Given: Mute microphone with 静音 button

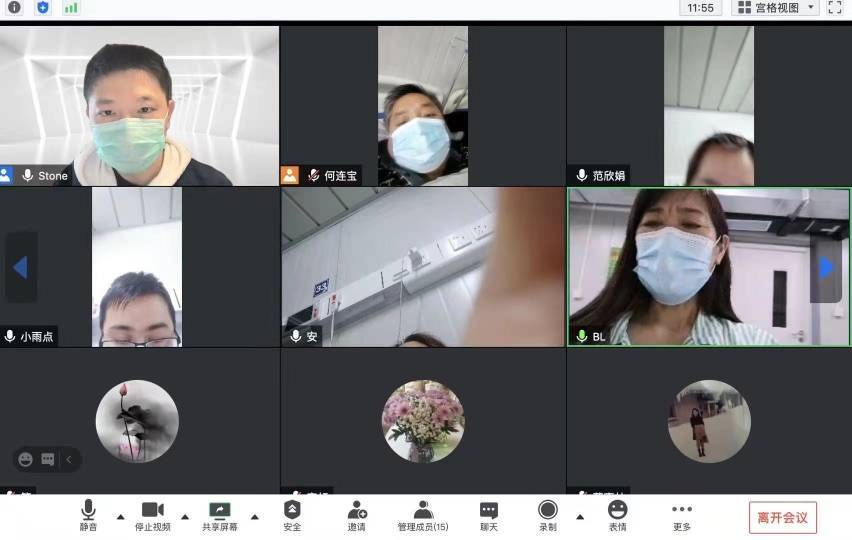Looking at the screenshot, I should 89,516.
